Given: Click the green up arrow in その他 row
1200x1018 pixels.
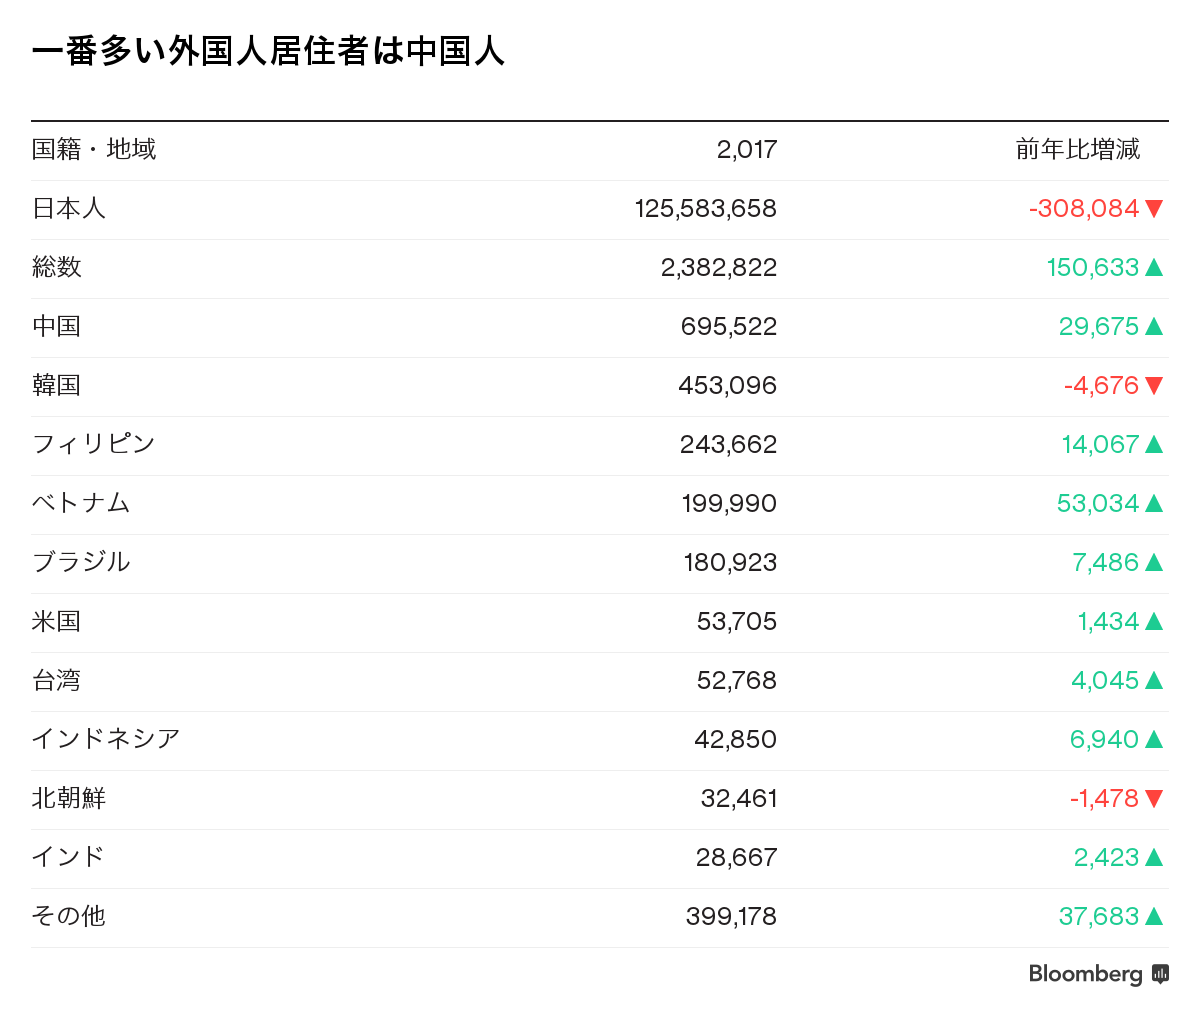Looking at the screenshot, I should [x=1154, y=916].
